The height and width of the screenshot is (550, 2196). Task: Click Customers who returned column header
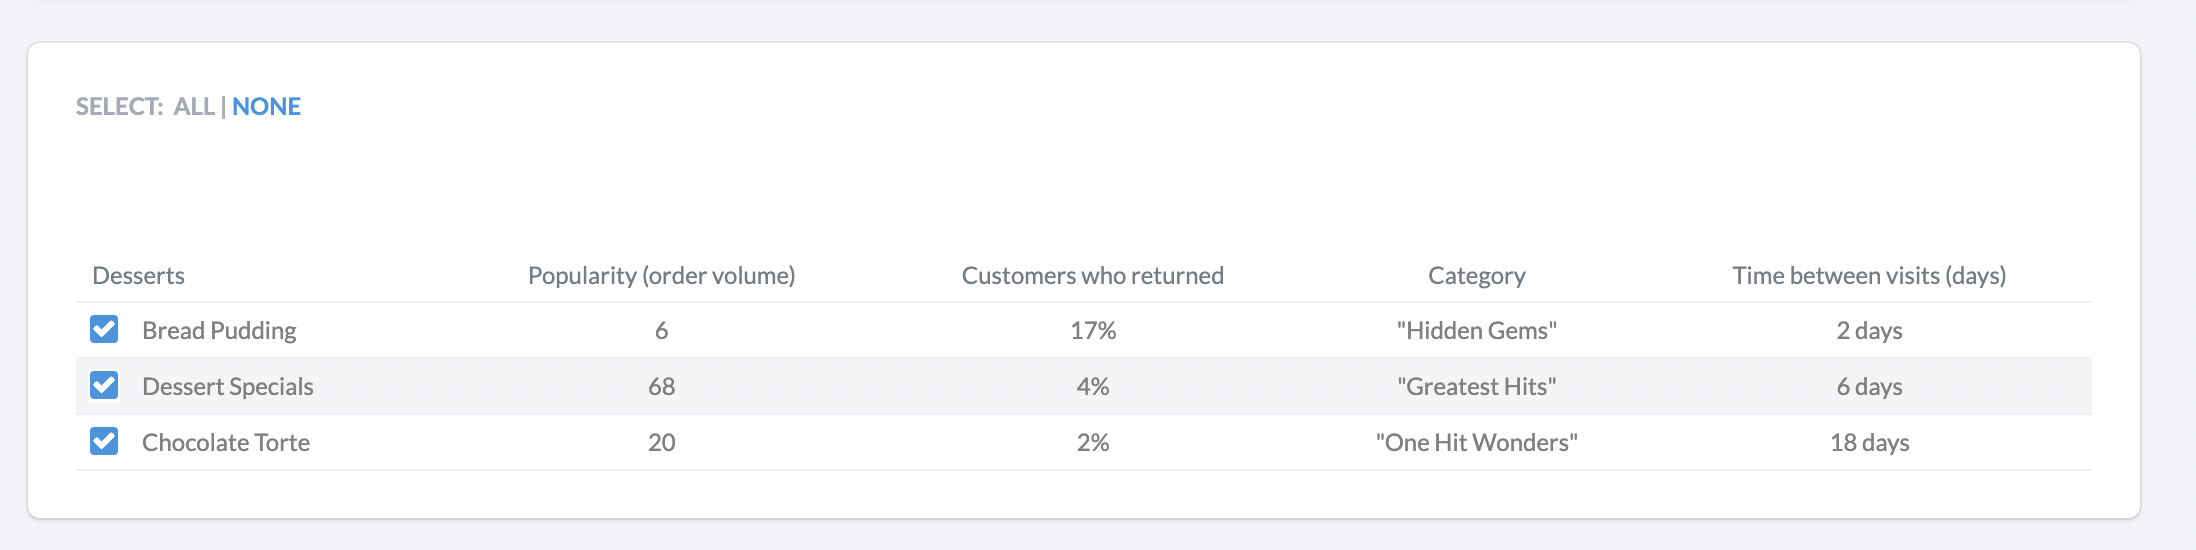[x=1092, y=275]
